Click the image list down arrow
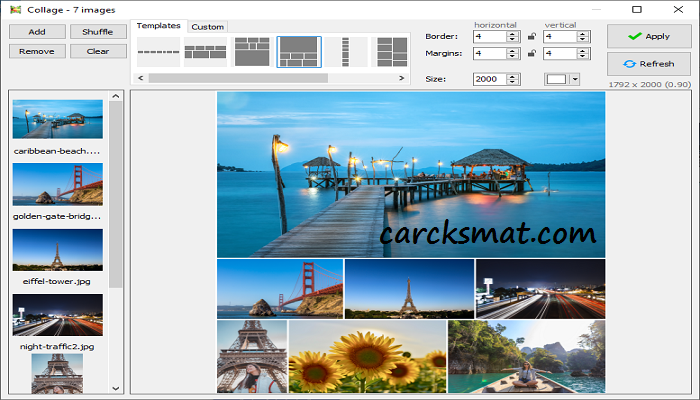The height and width of the screenshot is (400, 700). tap(116, 388)
